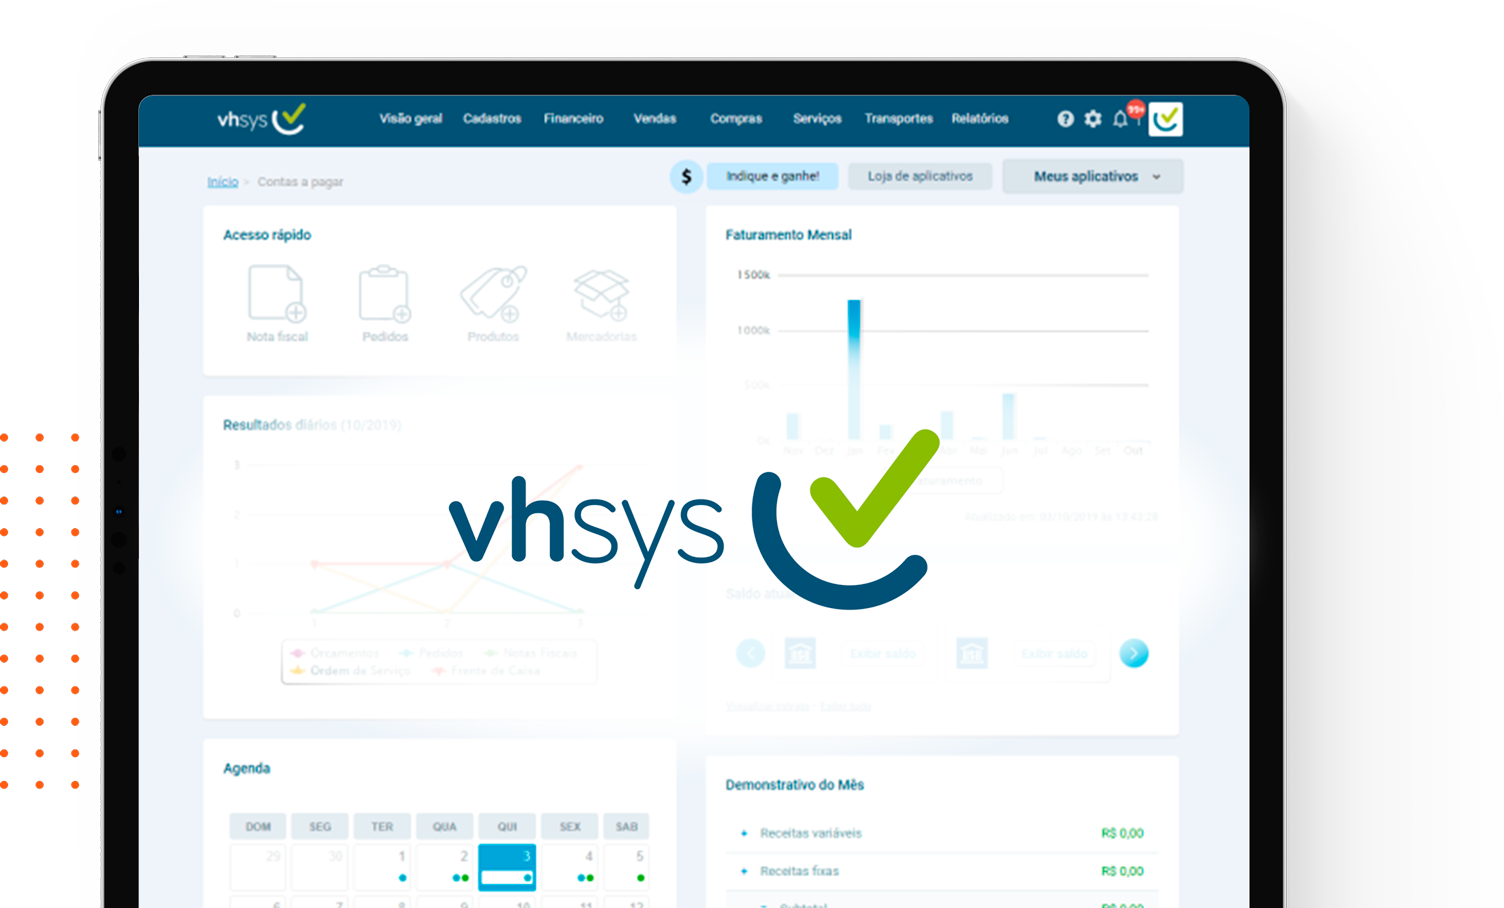Select day 2 in the Agenda calendar

tap(445, 867)
